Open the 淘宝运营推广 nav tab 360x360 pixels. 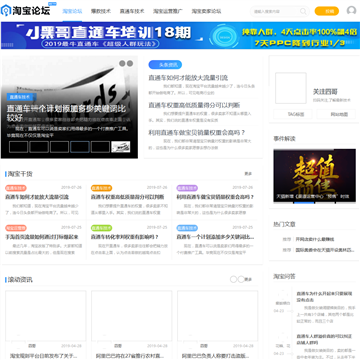click(168, 11)
